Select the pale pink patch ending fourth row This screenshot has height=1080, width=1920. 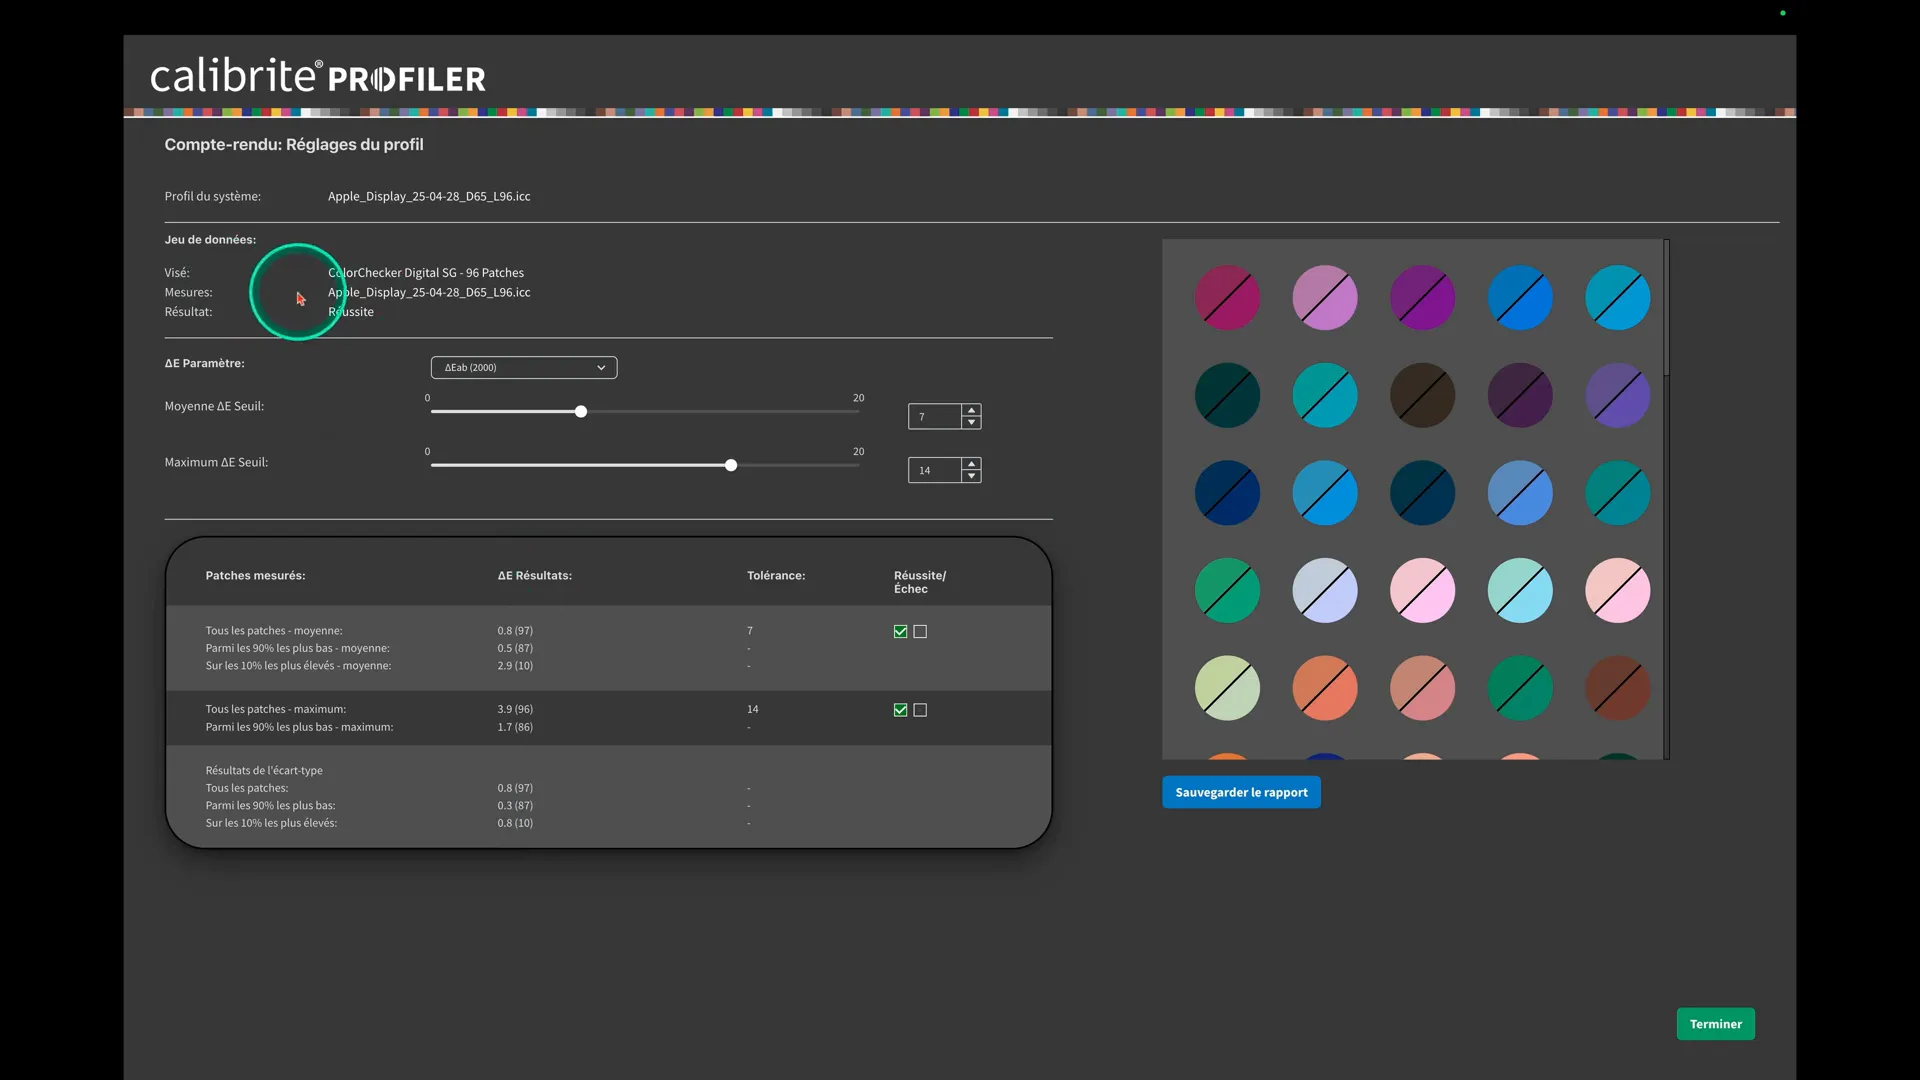(1618, 591)
